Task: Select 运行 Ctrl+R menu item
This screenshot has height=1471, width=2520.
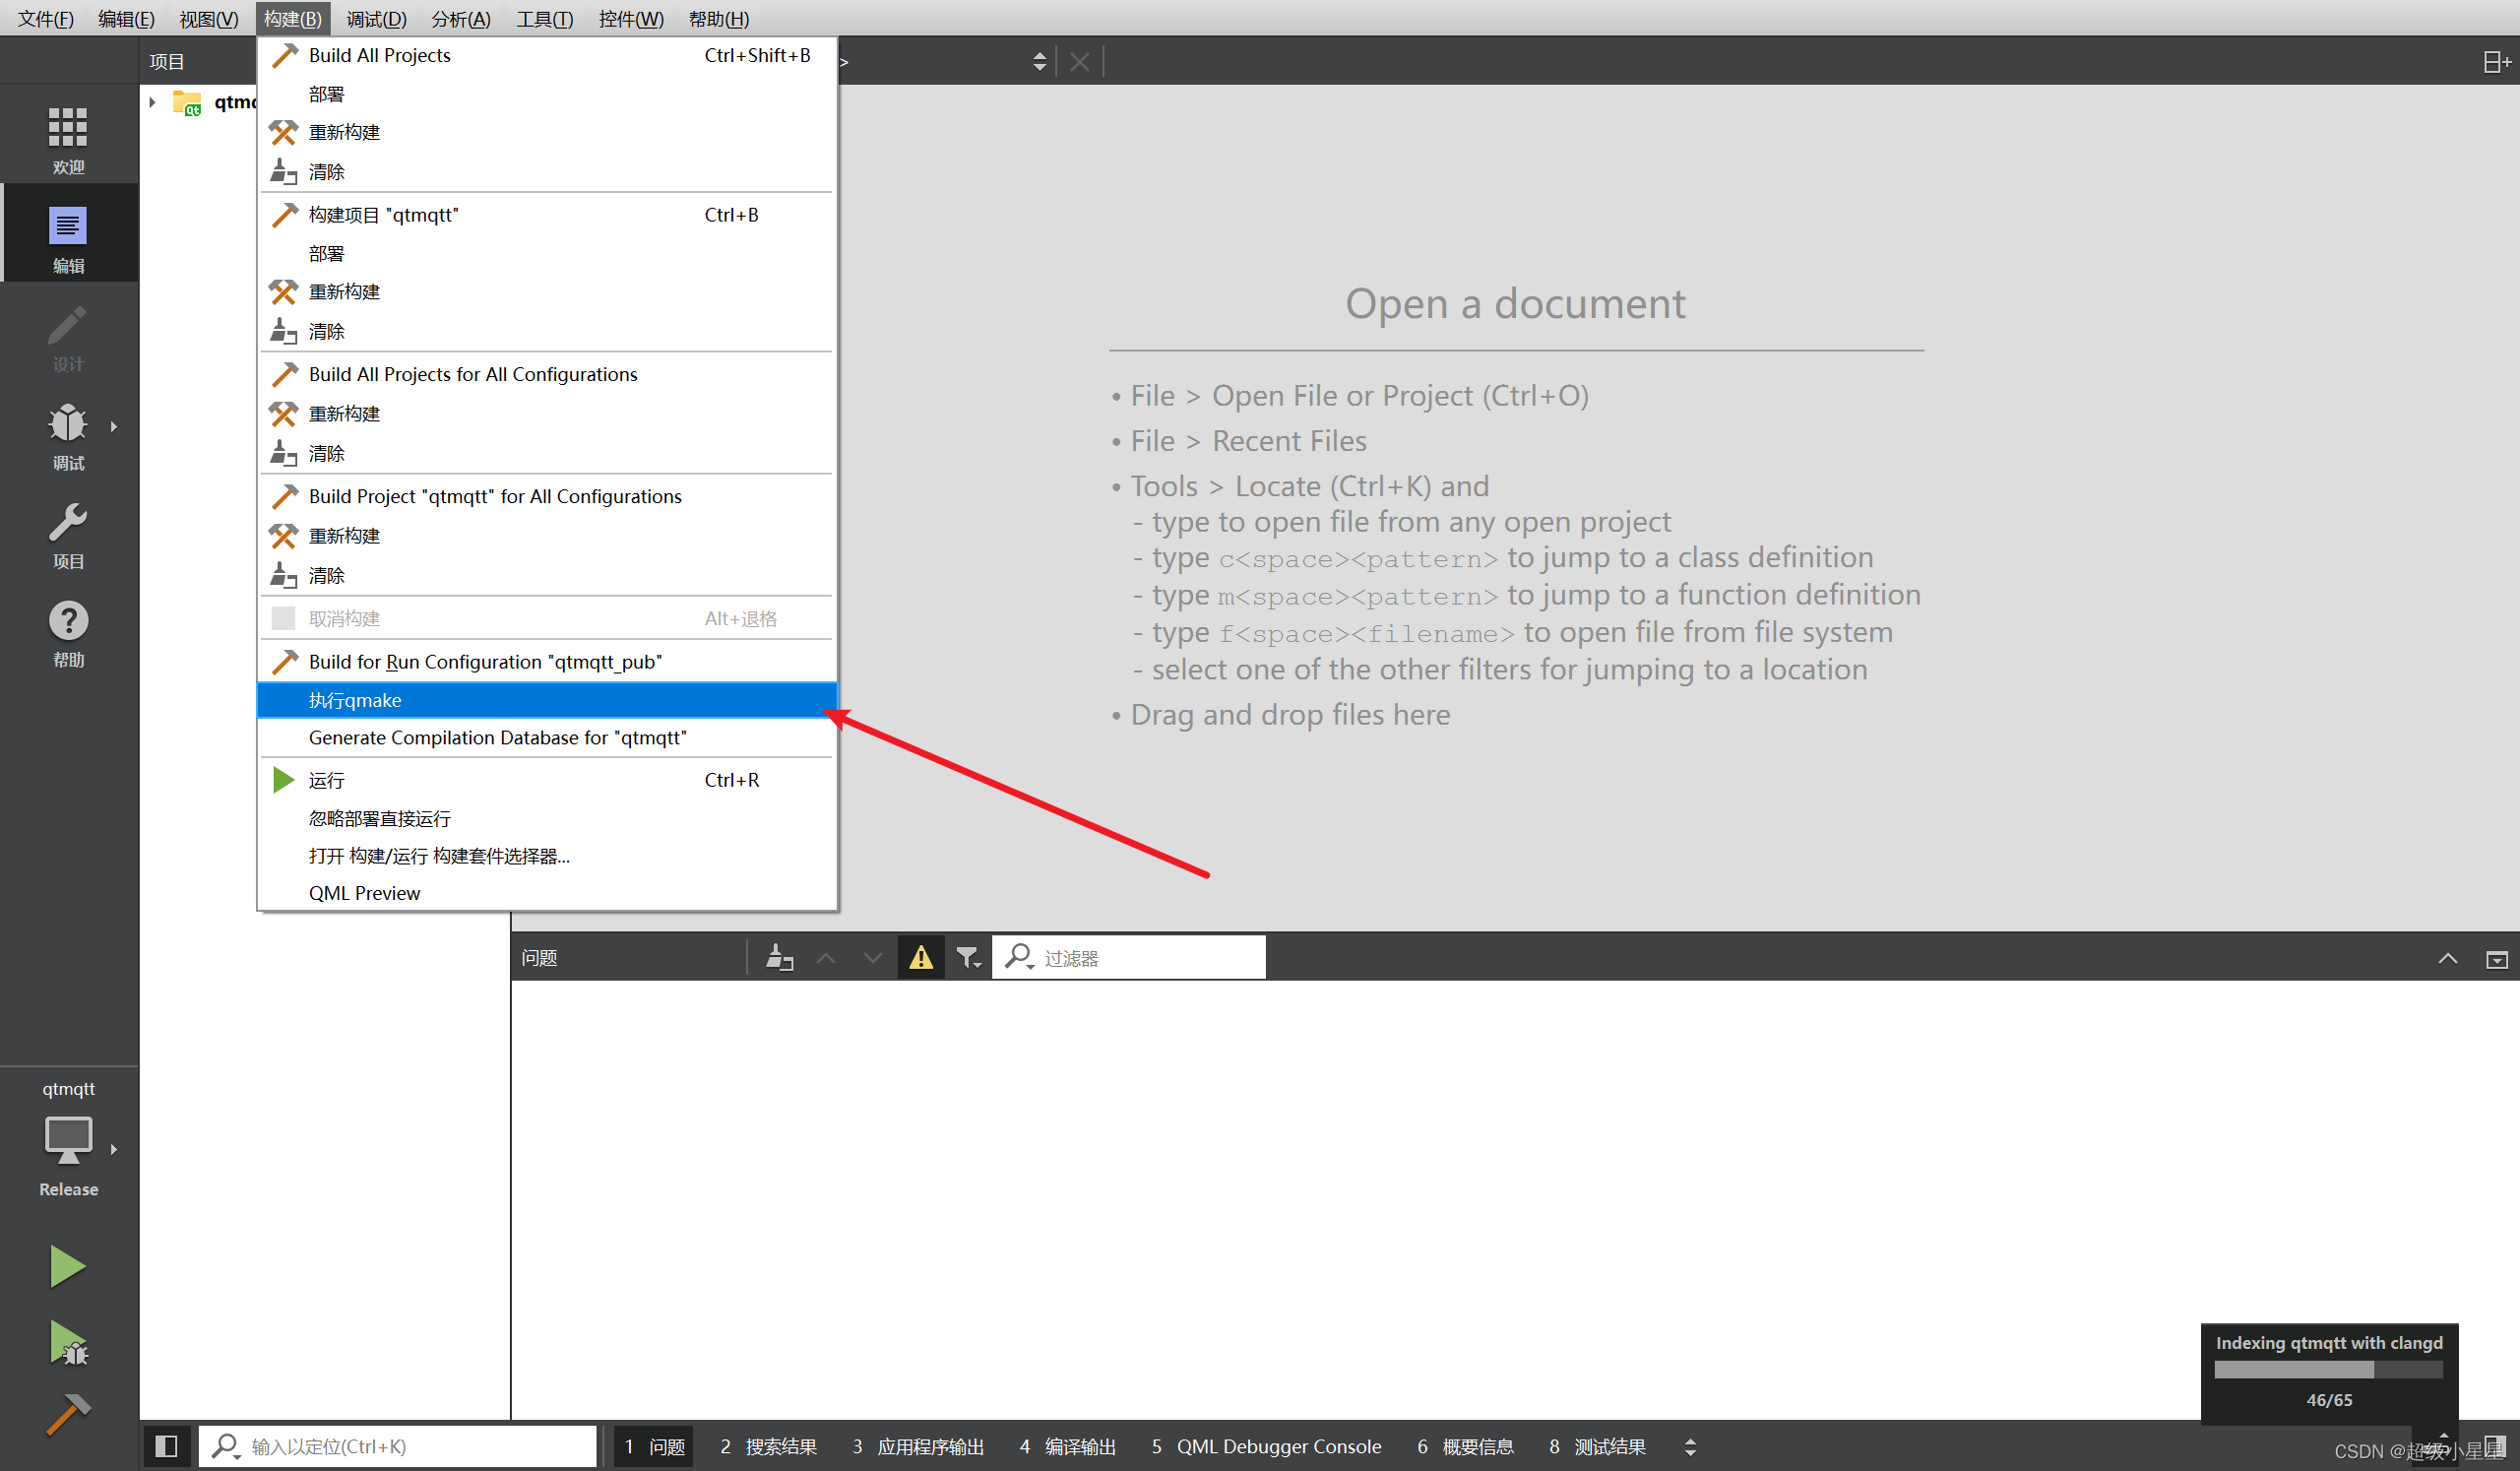Action: pos(546,780)
